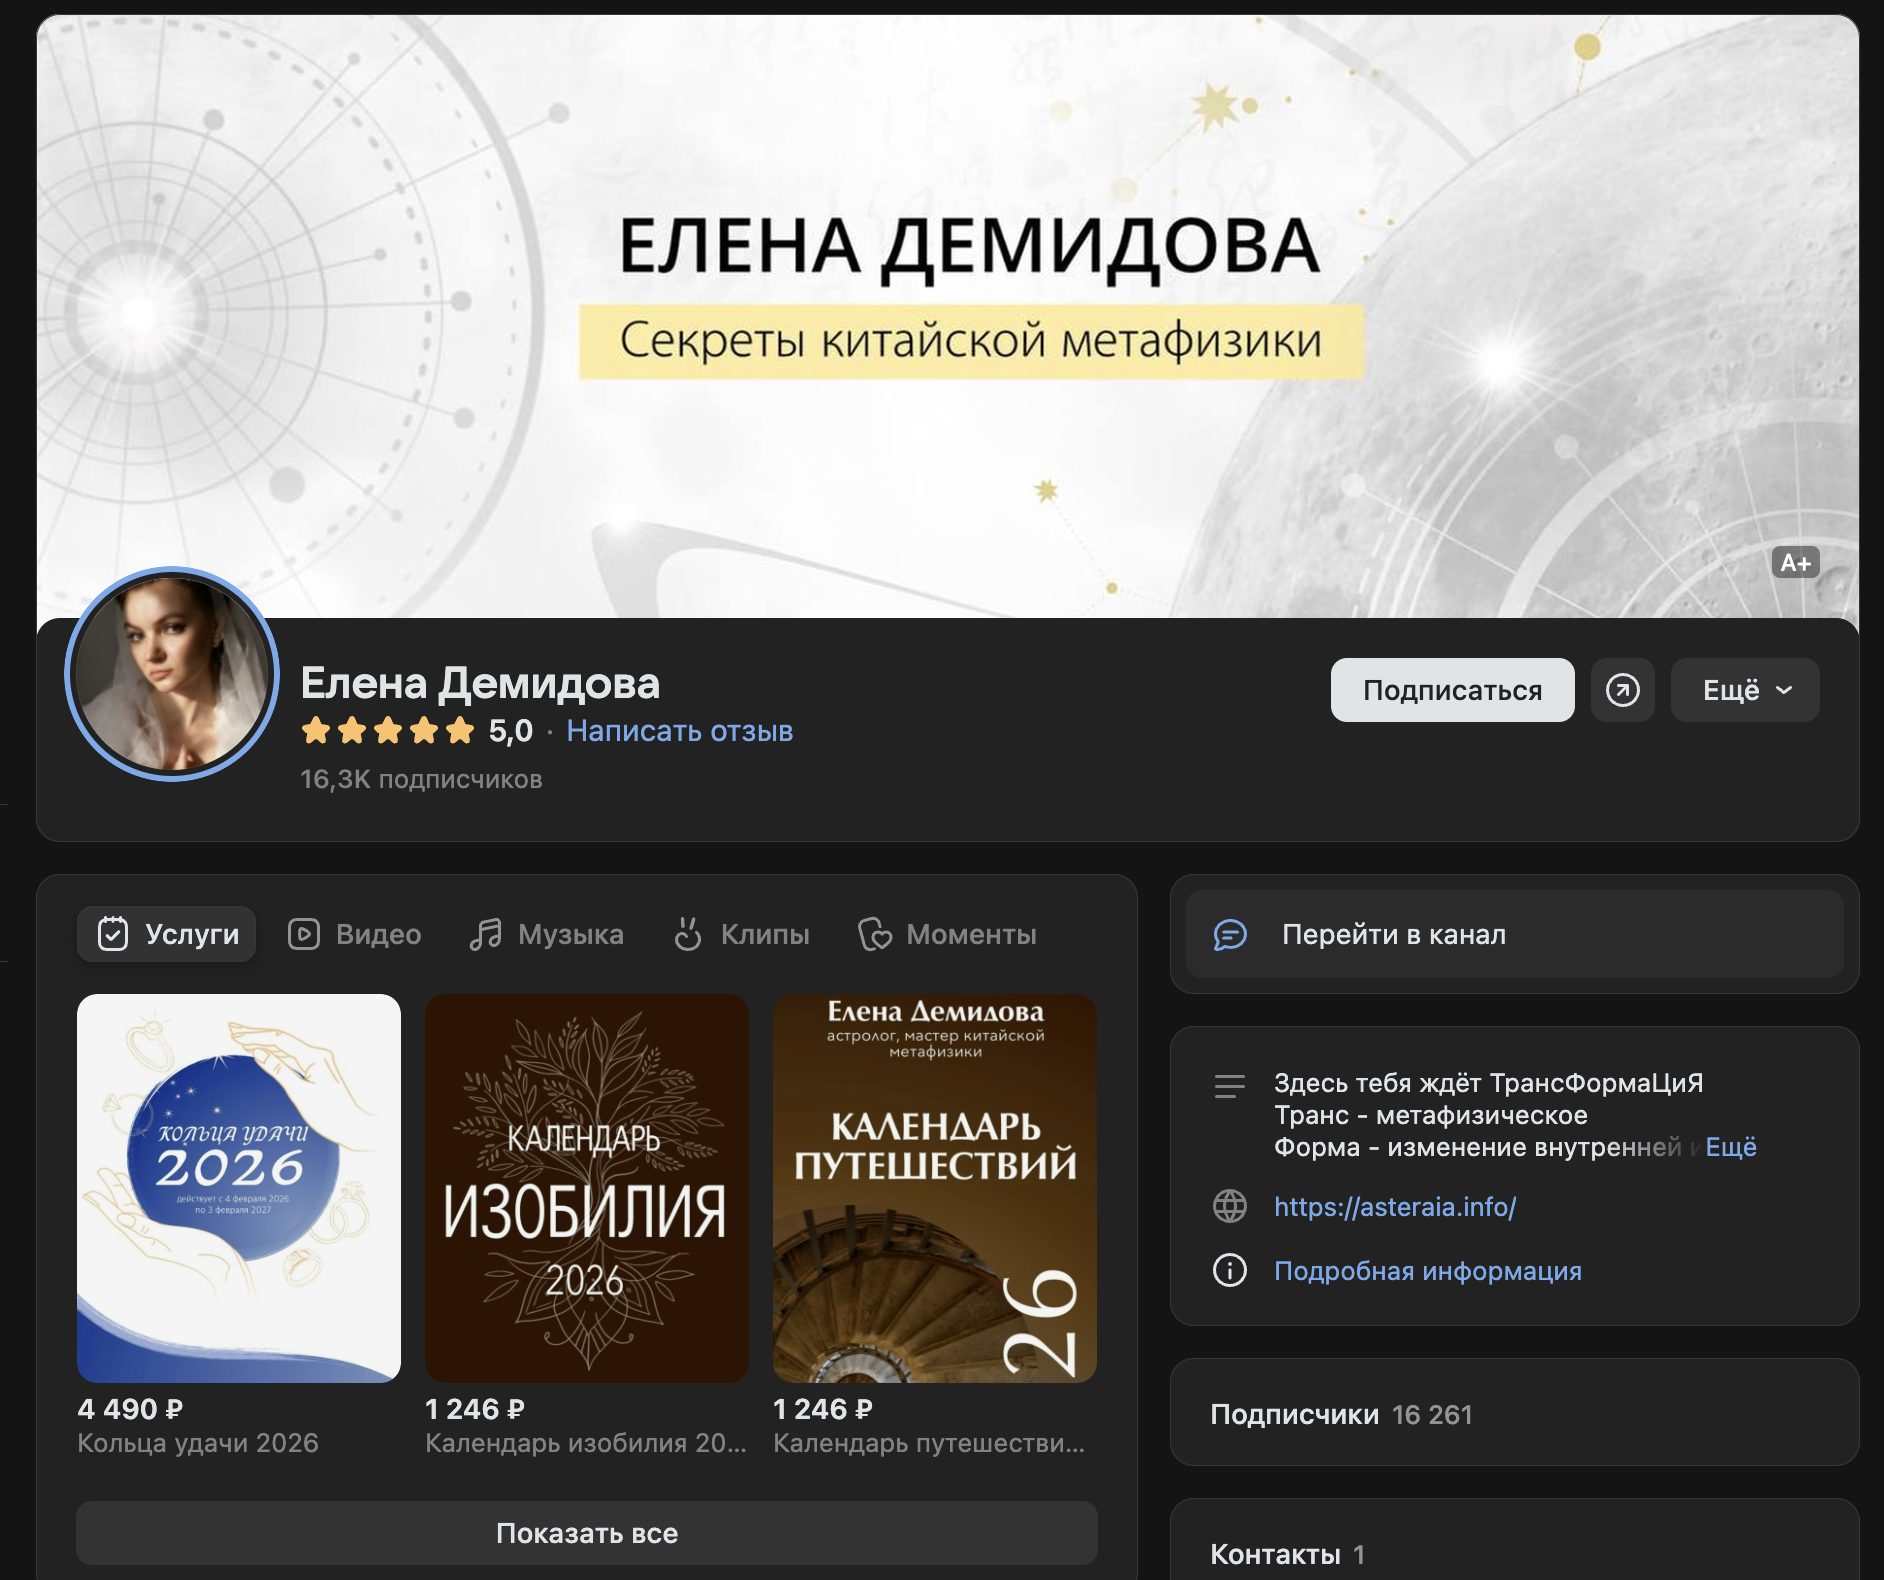
Task: Click the Елена Демидова profile name
Action: click(480, 683)
